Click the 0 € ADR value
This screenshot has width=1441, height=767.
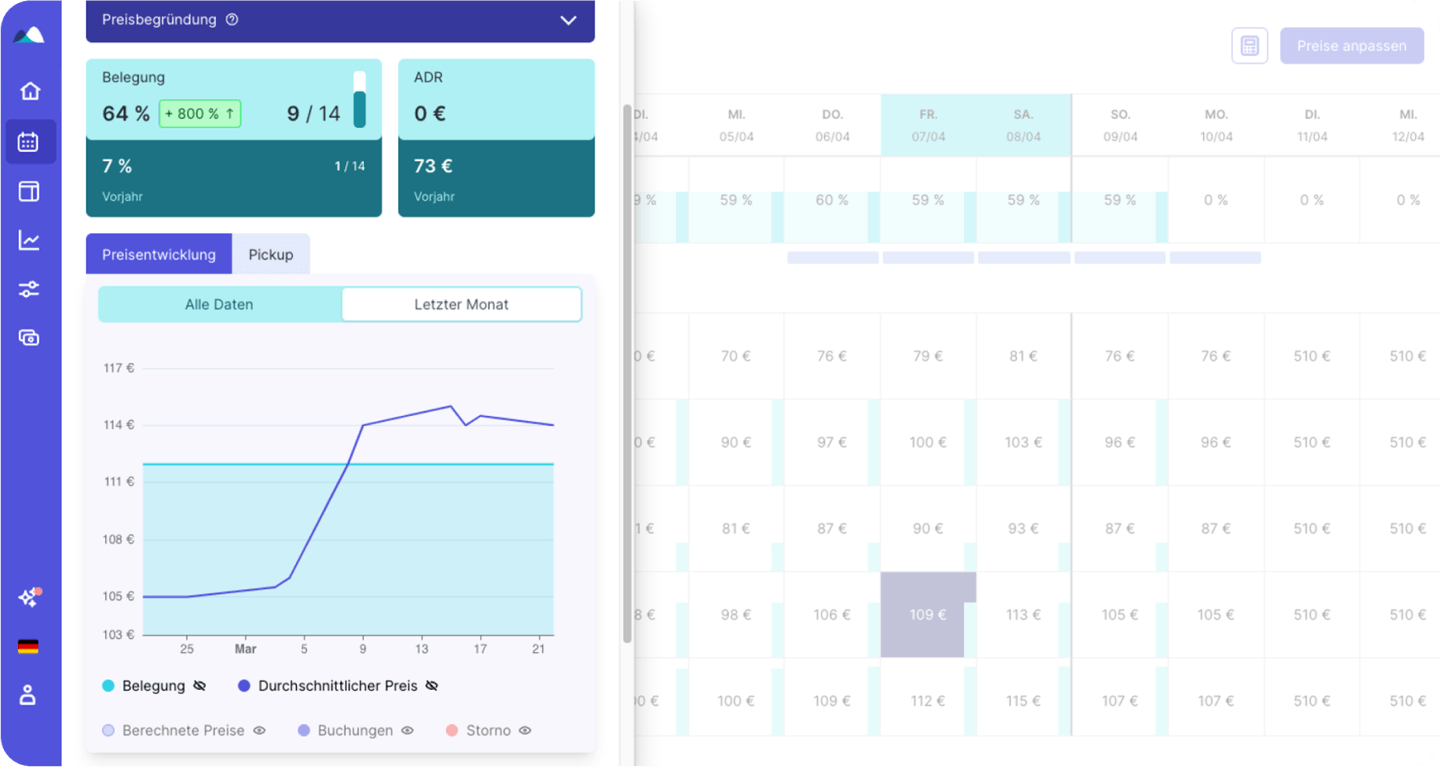[430, 114]
